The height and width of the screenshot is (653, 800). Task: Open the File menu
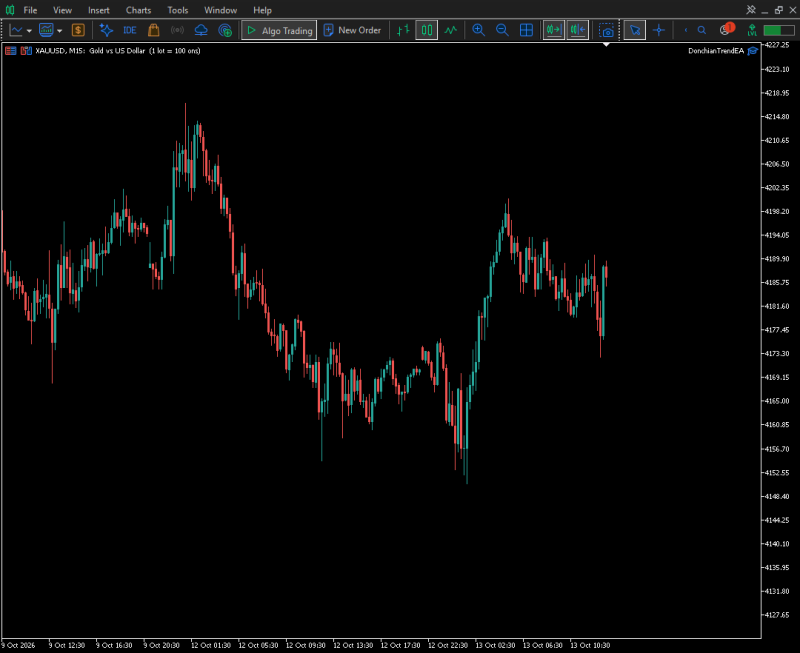pos(30,10)
